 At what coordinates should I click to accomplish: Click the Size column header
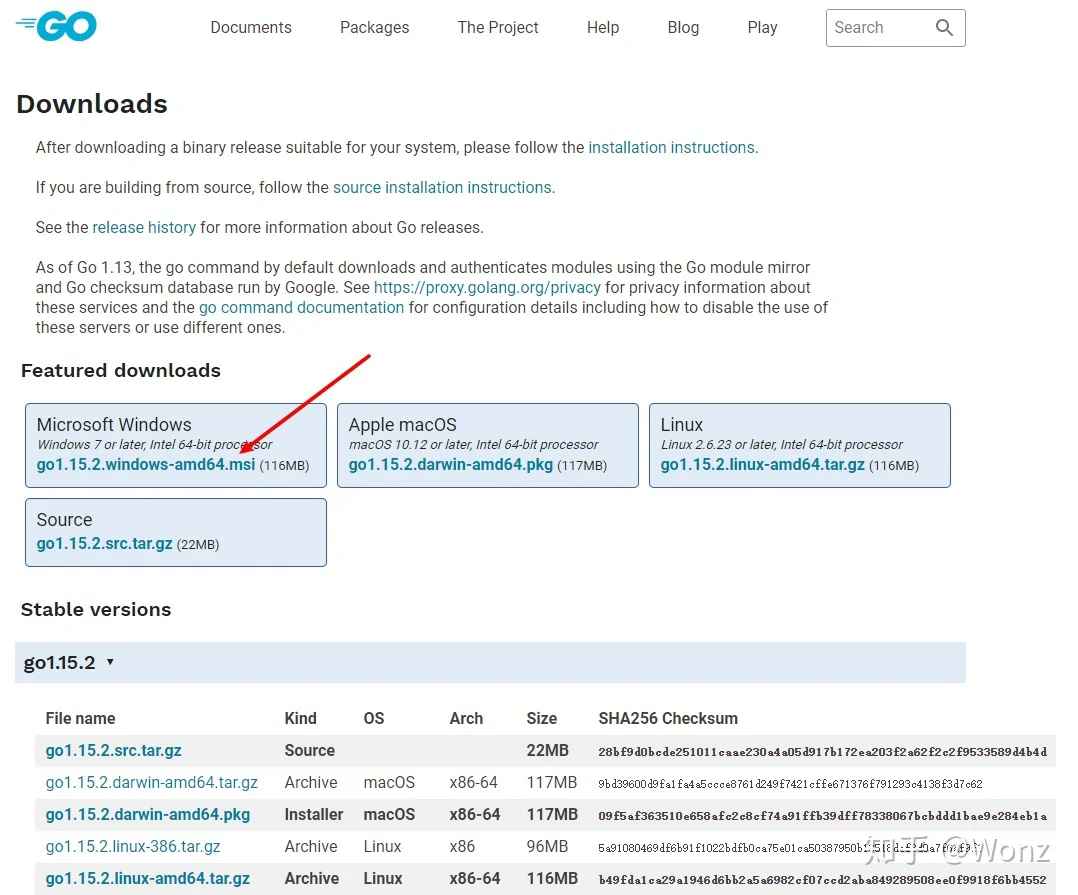[x=542, y=718]
